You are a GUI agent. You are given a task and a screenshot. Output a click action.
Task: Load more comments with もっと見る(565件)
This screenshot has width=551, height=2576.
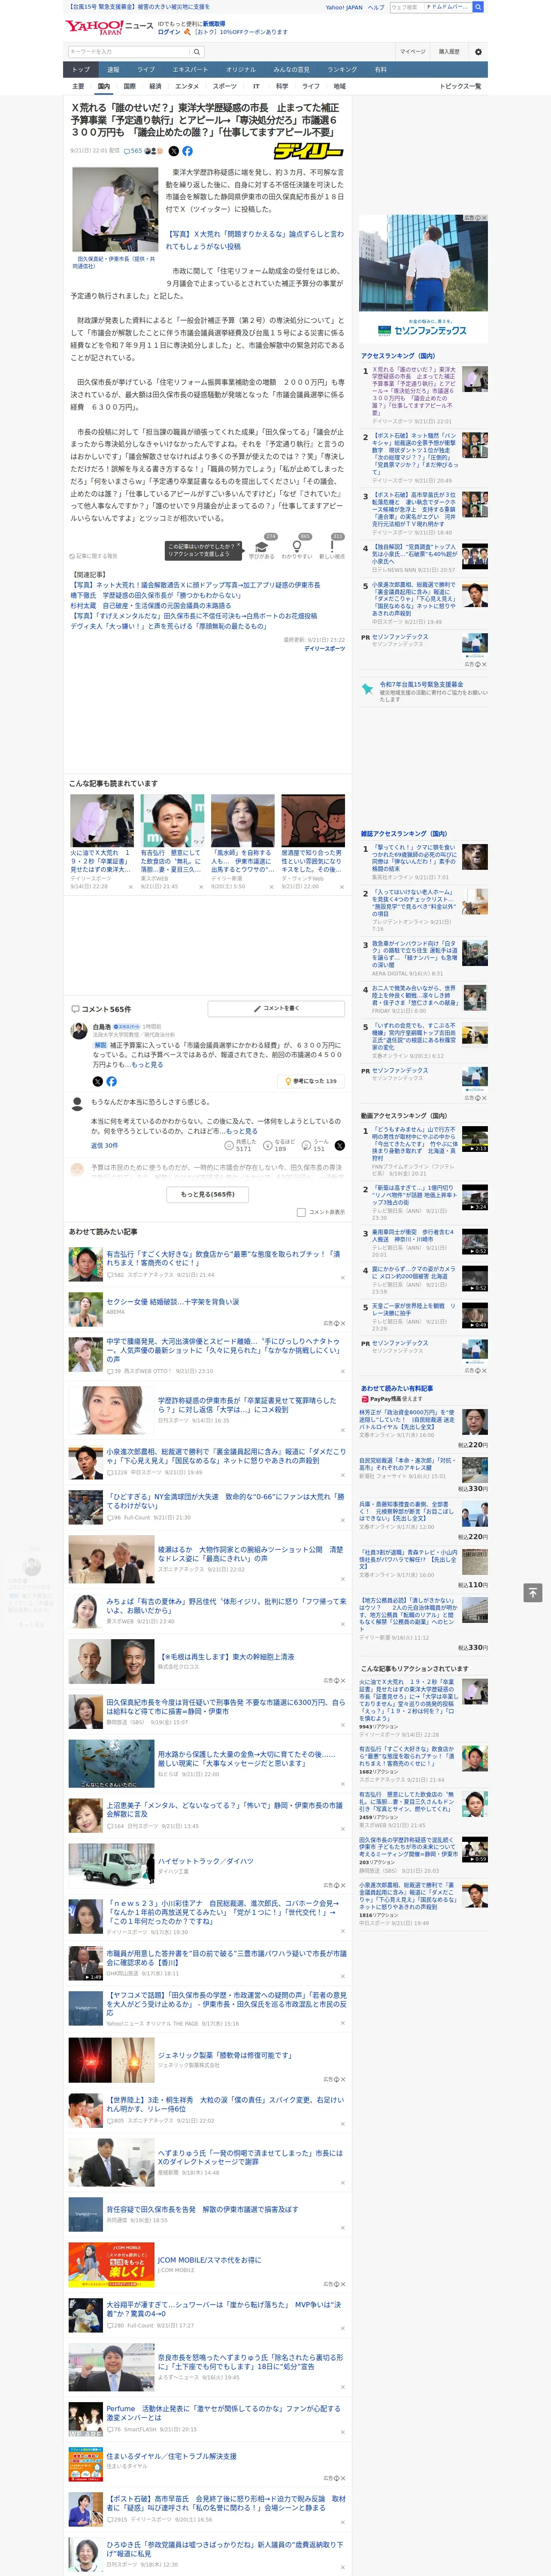[x=208, y=1194]
